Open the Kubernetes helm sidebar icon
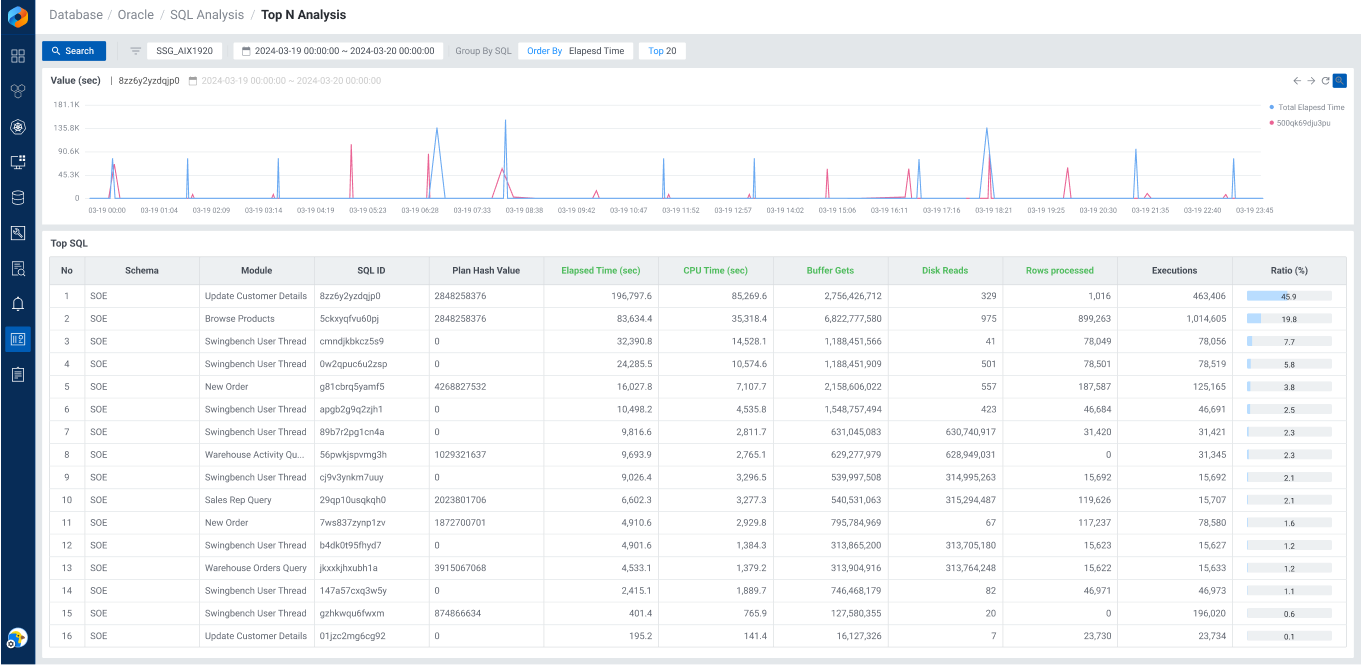The image size is (1361, 665). tap(18, 127)
